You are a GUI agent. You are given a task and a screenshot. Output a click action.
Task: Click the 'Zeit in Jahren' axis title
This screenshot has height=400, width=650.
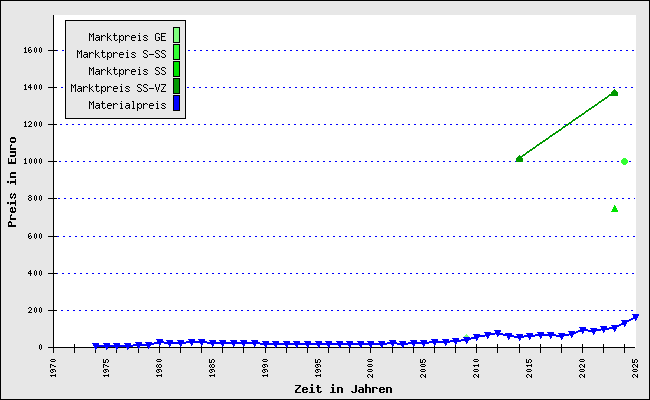coord(343,389)
